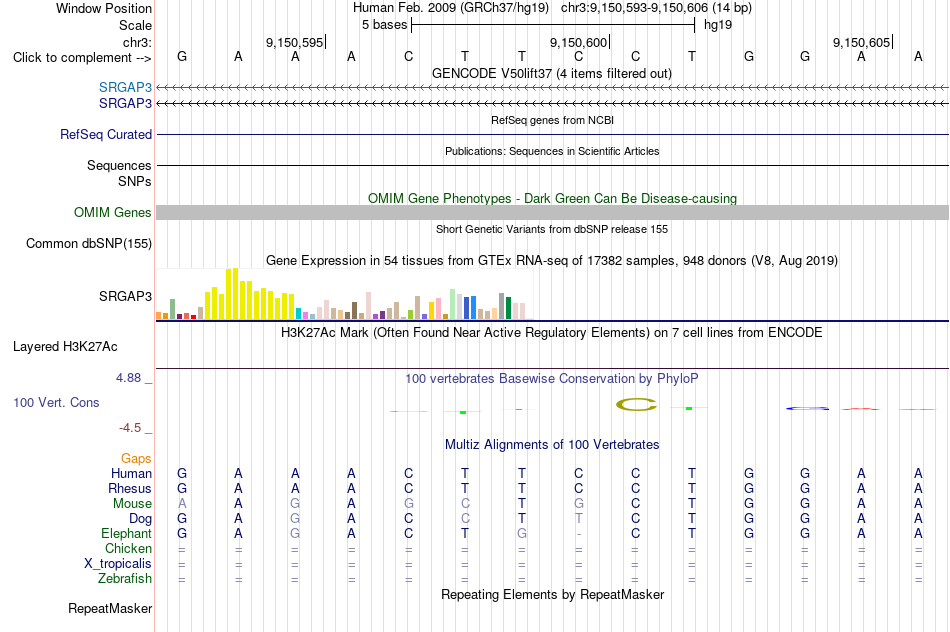Click '100 vertebrates Basewise Conservation by PhyloP' title
This screenshot has height=632, width=950.
tap(552, 379)
